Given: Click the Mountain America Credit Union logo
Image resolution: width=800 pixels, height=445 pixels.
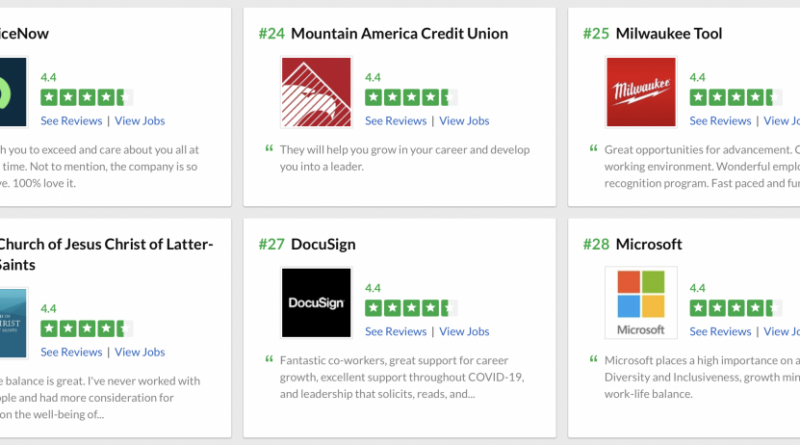Looking at the screenshot, I should [316, 92].
